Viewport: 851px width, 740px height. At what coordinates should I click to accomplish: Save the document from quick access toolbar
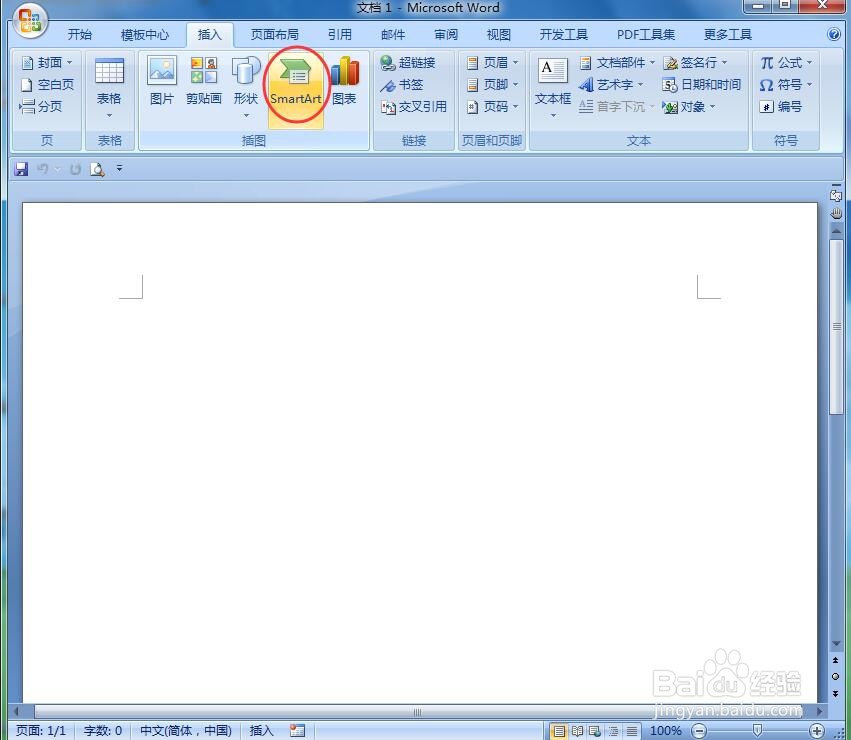21,169
